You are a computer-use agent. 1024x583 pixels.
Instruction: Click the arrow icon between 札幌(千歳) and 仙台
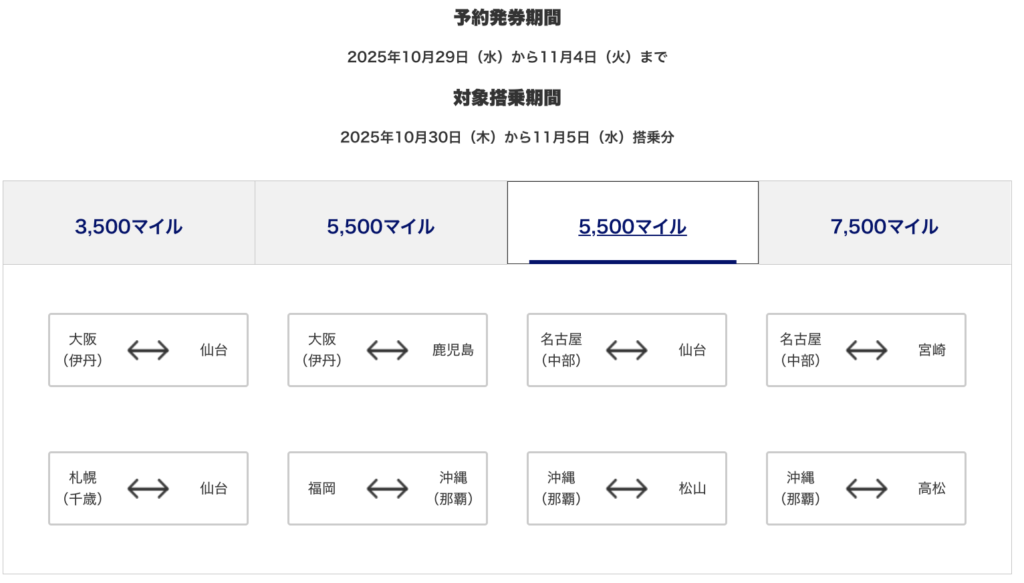pos(148,488)
